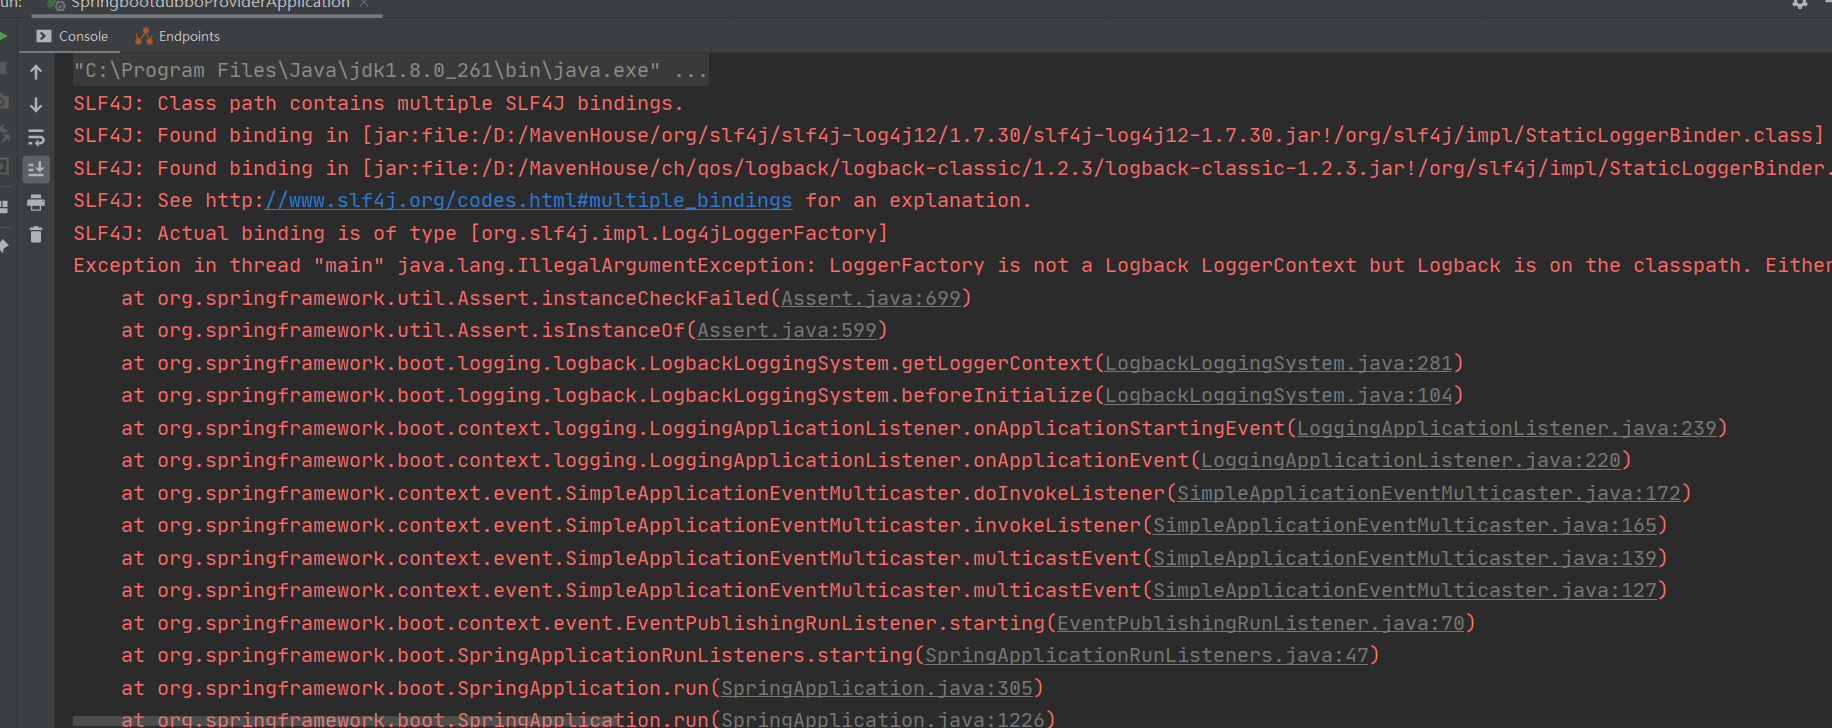Click "Actual binding is of type" line
The height and width of the screenshot is (728, 1832).
coord(480,233)
